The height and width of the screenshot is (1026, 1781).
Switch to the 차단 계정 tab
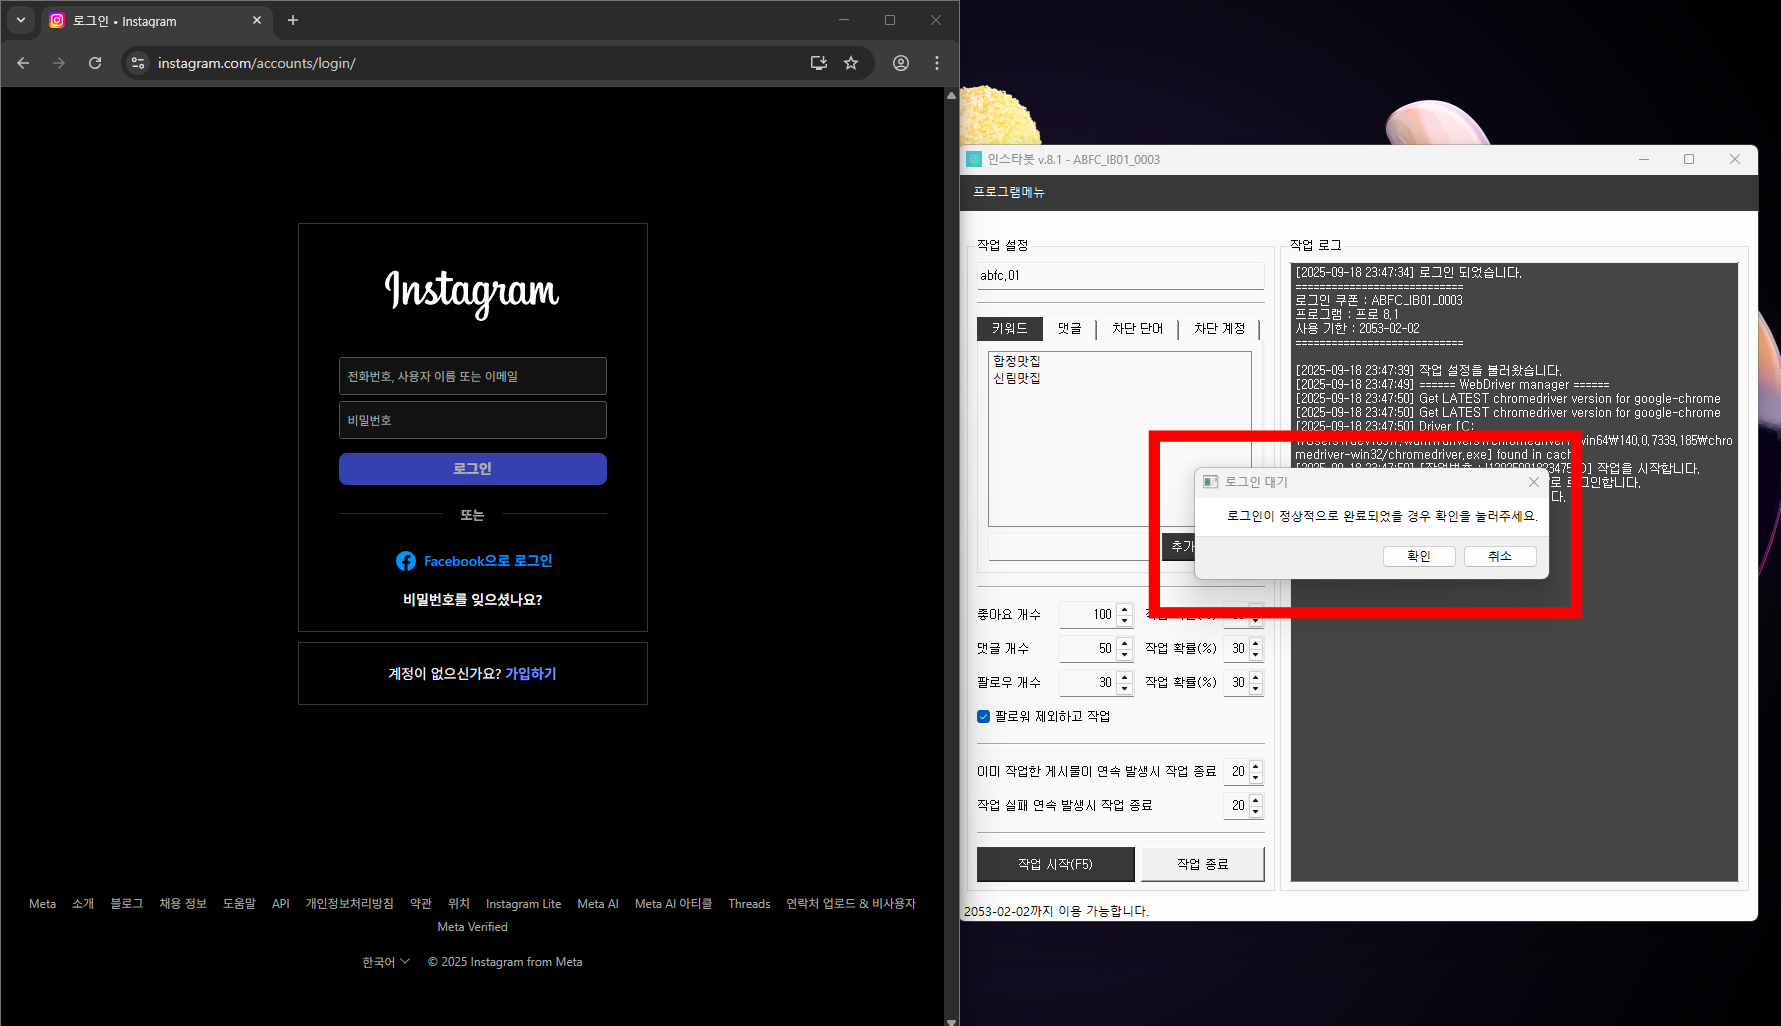[x=1219, y=328]
